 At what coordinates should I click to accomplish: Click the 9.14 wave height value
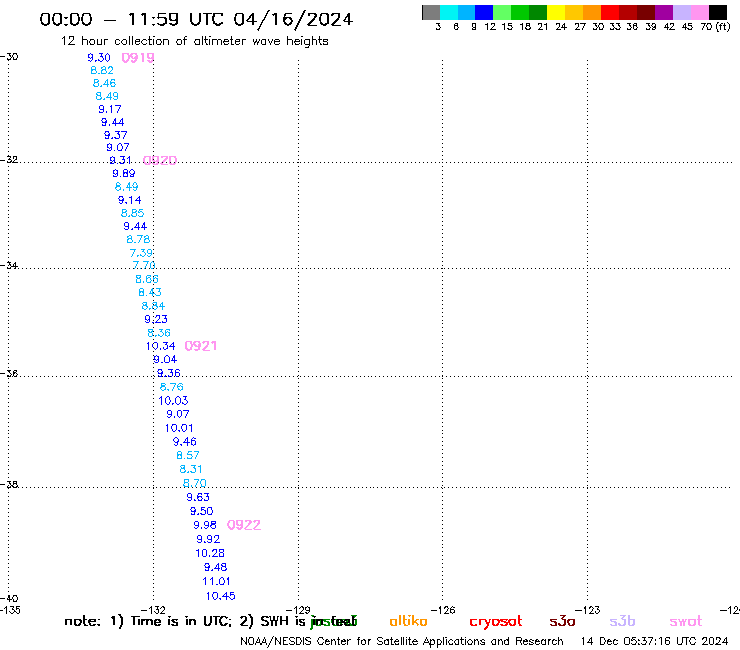(x=129, y=200)
